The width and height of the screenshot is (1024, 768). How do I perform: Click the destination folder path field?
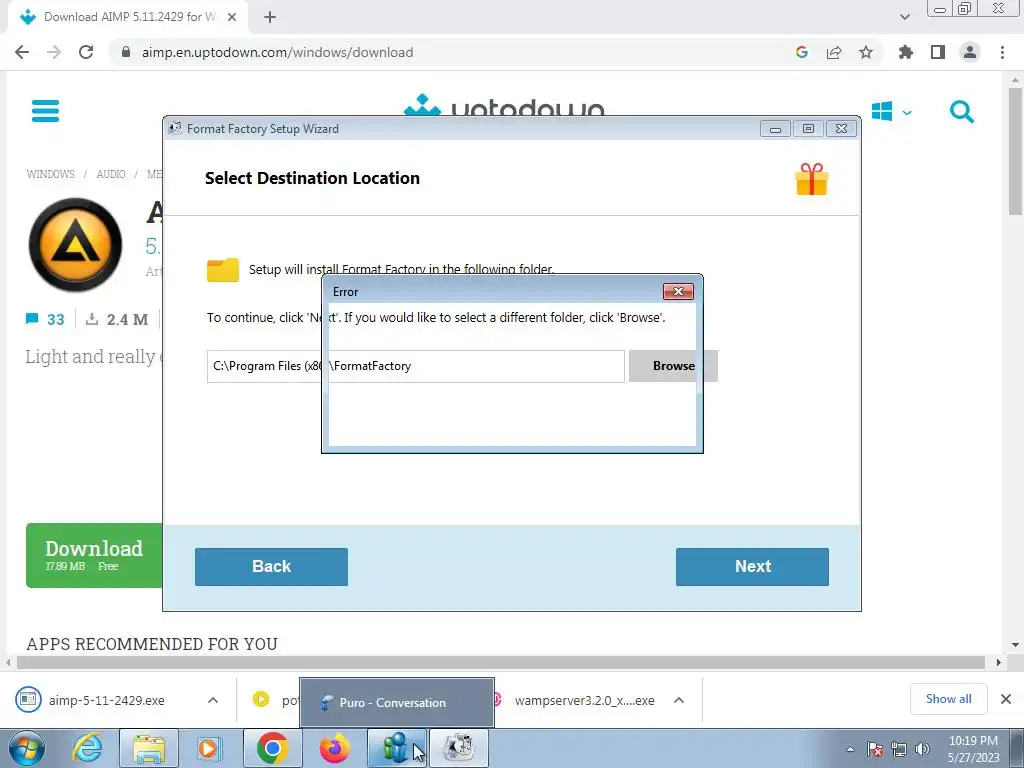pos(415,366)
